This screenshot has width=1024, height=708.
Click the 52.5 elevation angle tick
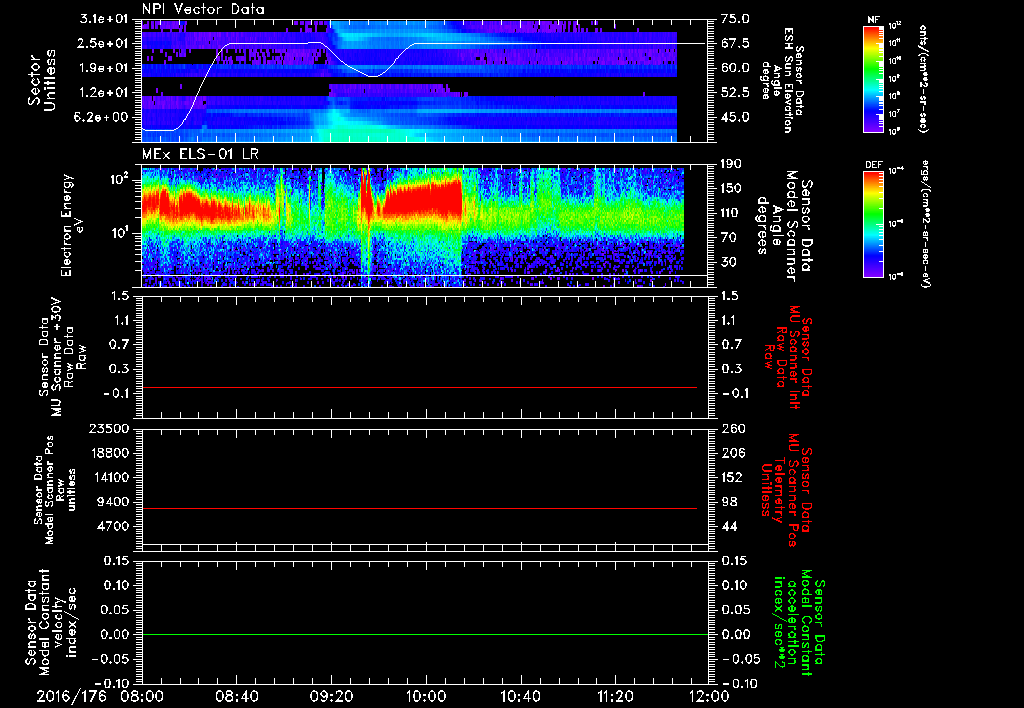[x=735, y=93]
